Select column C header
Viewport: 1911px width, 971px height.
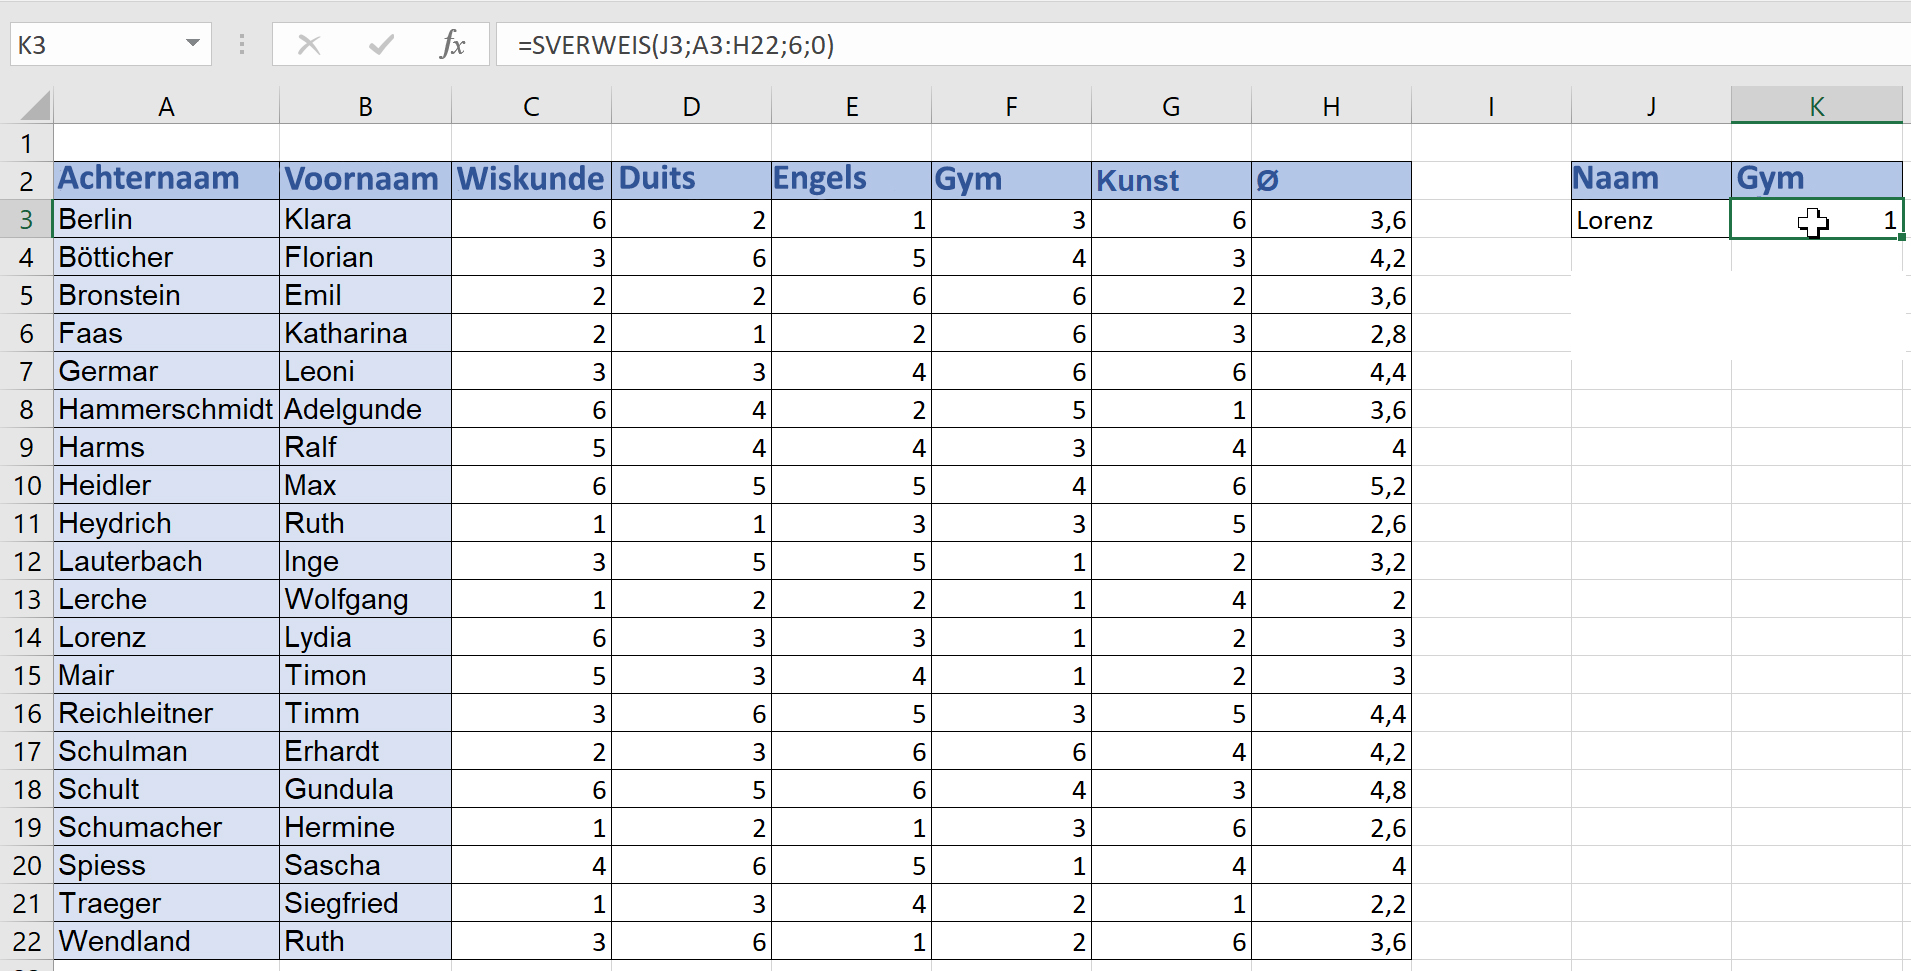(531, 106)
